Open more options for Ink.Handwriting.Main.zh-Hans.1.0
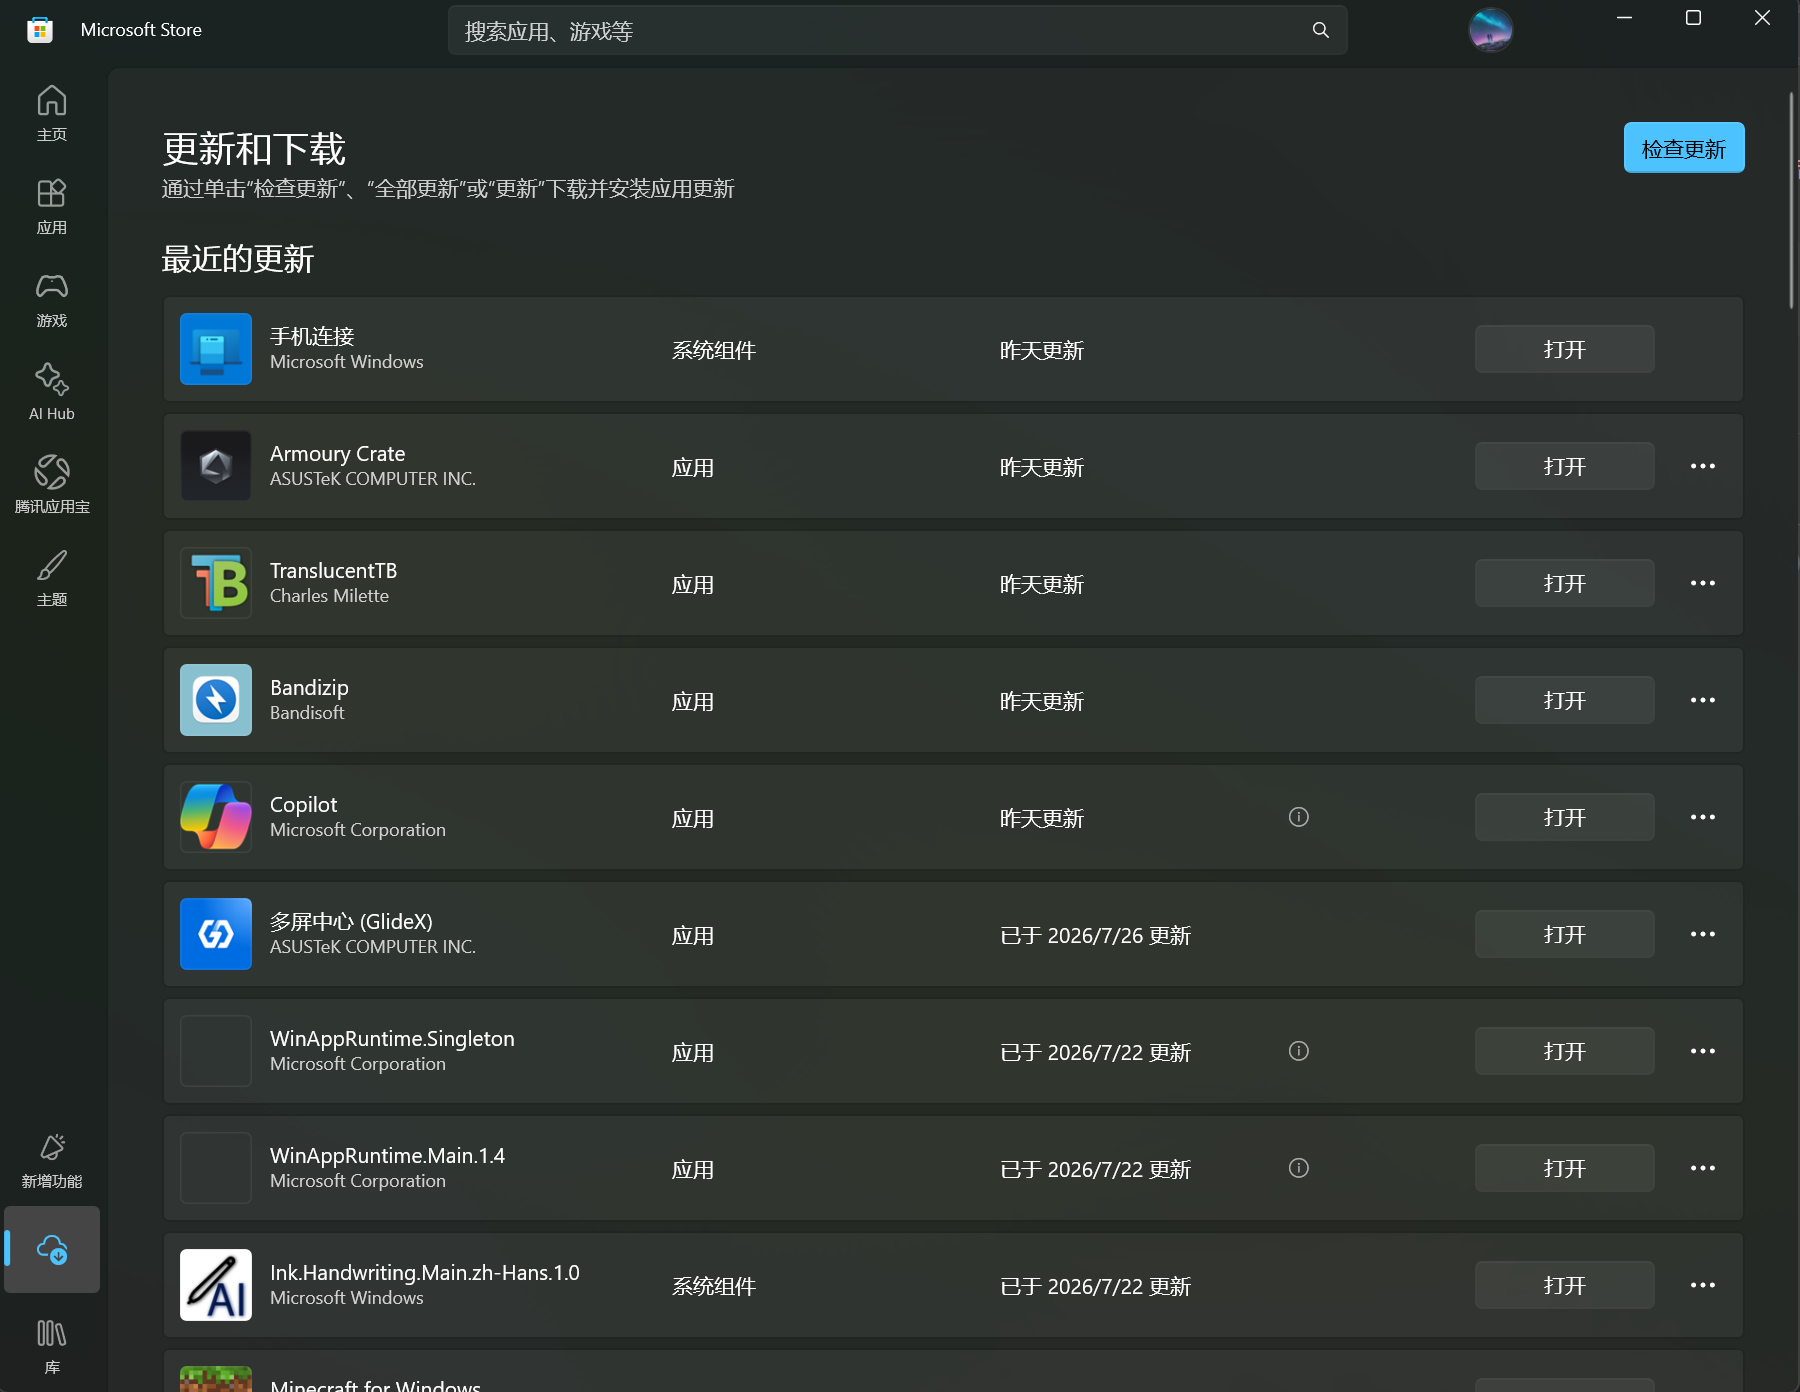The width and height of the screenshot is (1800, 1392). point(1703,1285)
